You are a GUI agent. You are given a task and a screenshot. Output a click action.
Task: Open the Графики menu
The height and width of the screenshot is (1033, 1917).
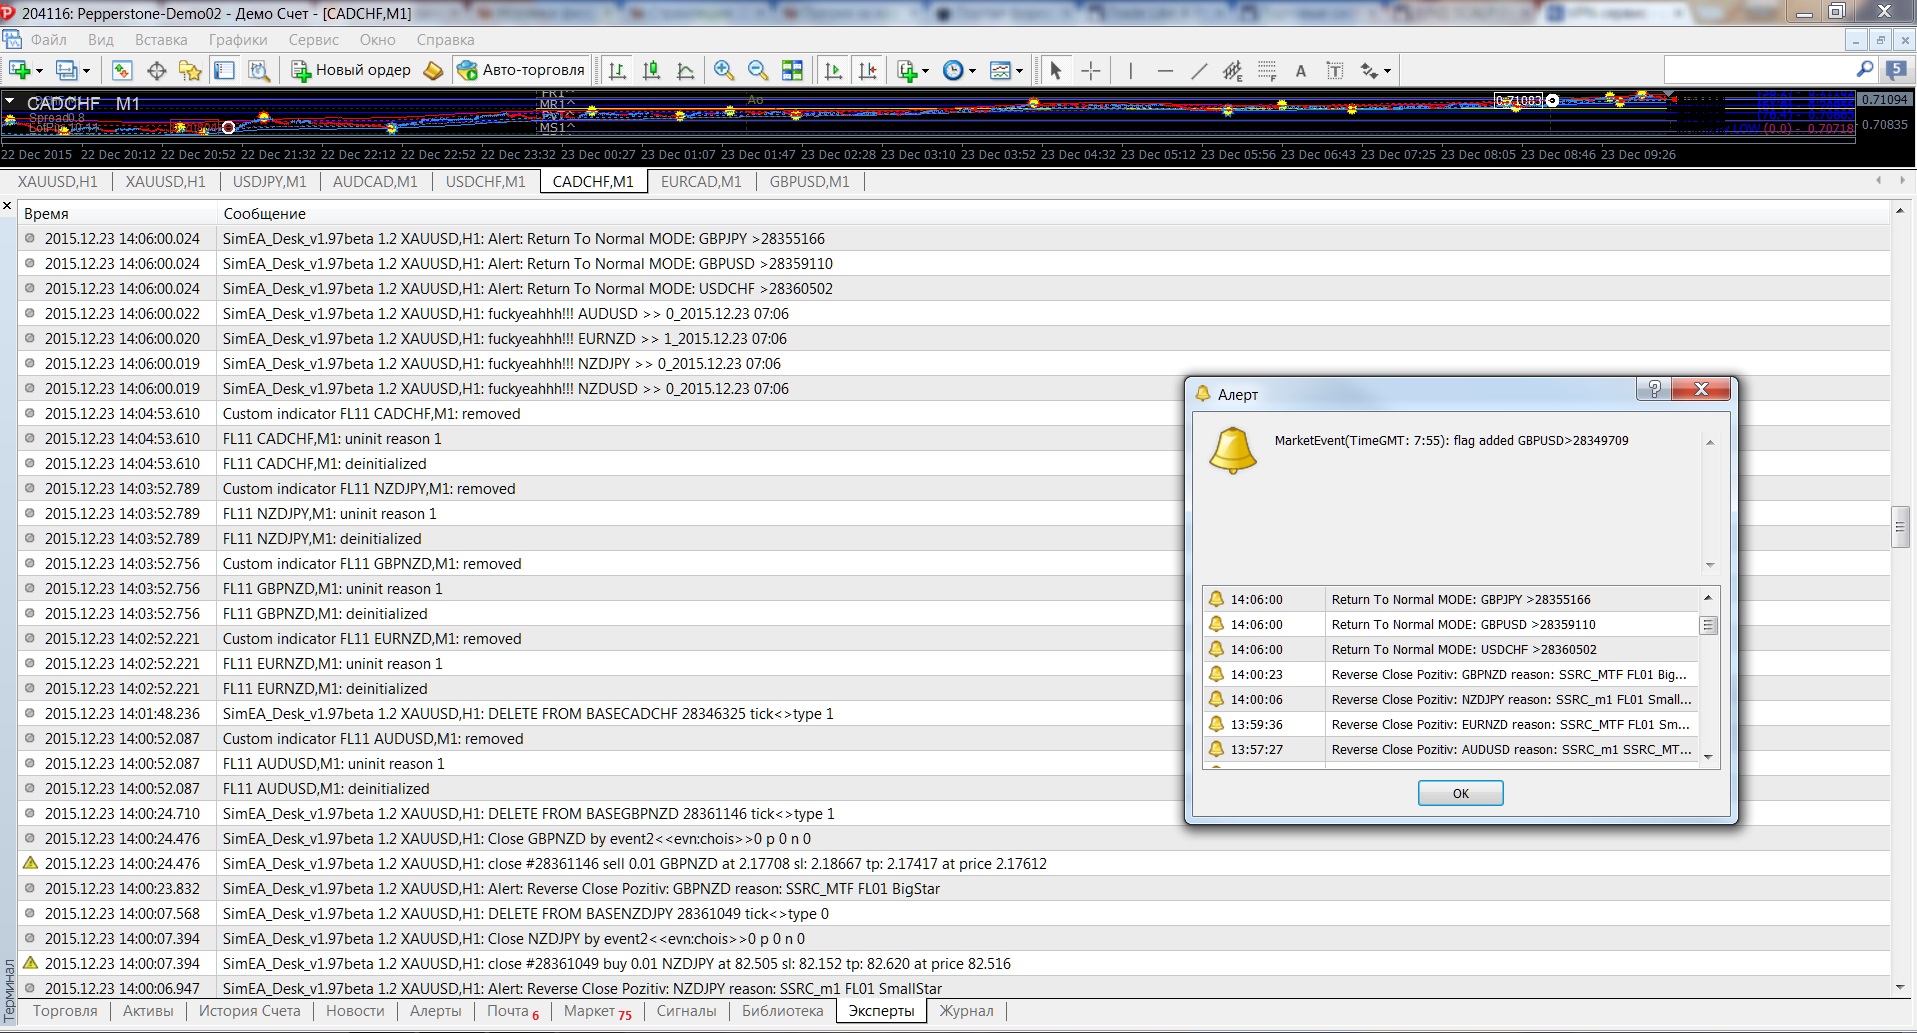(x=238, y=40)
